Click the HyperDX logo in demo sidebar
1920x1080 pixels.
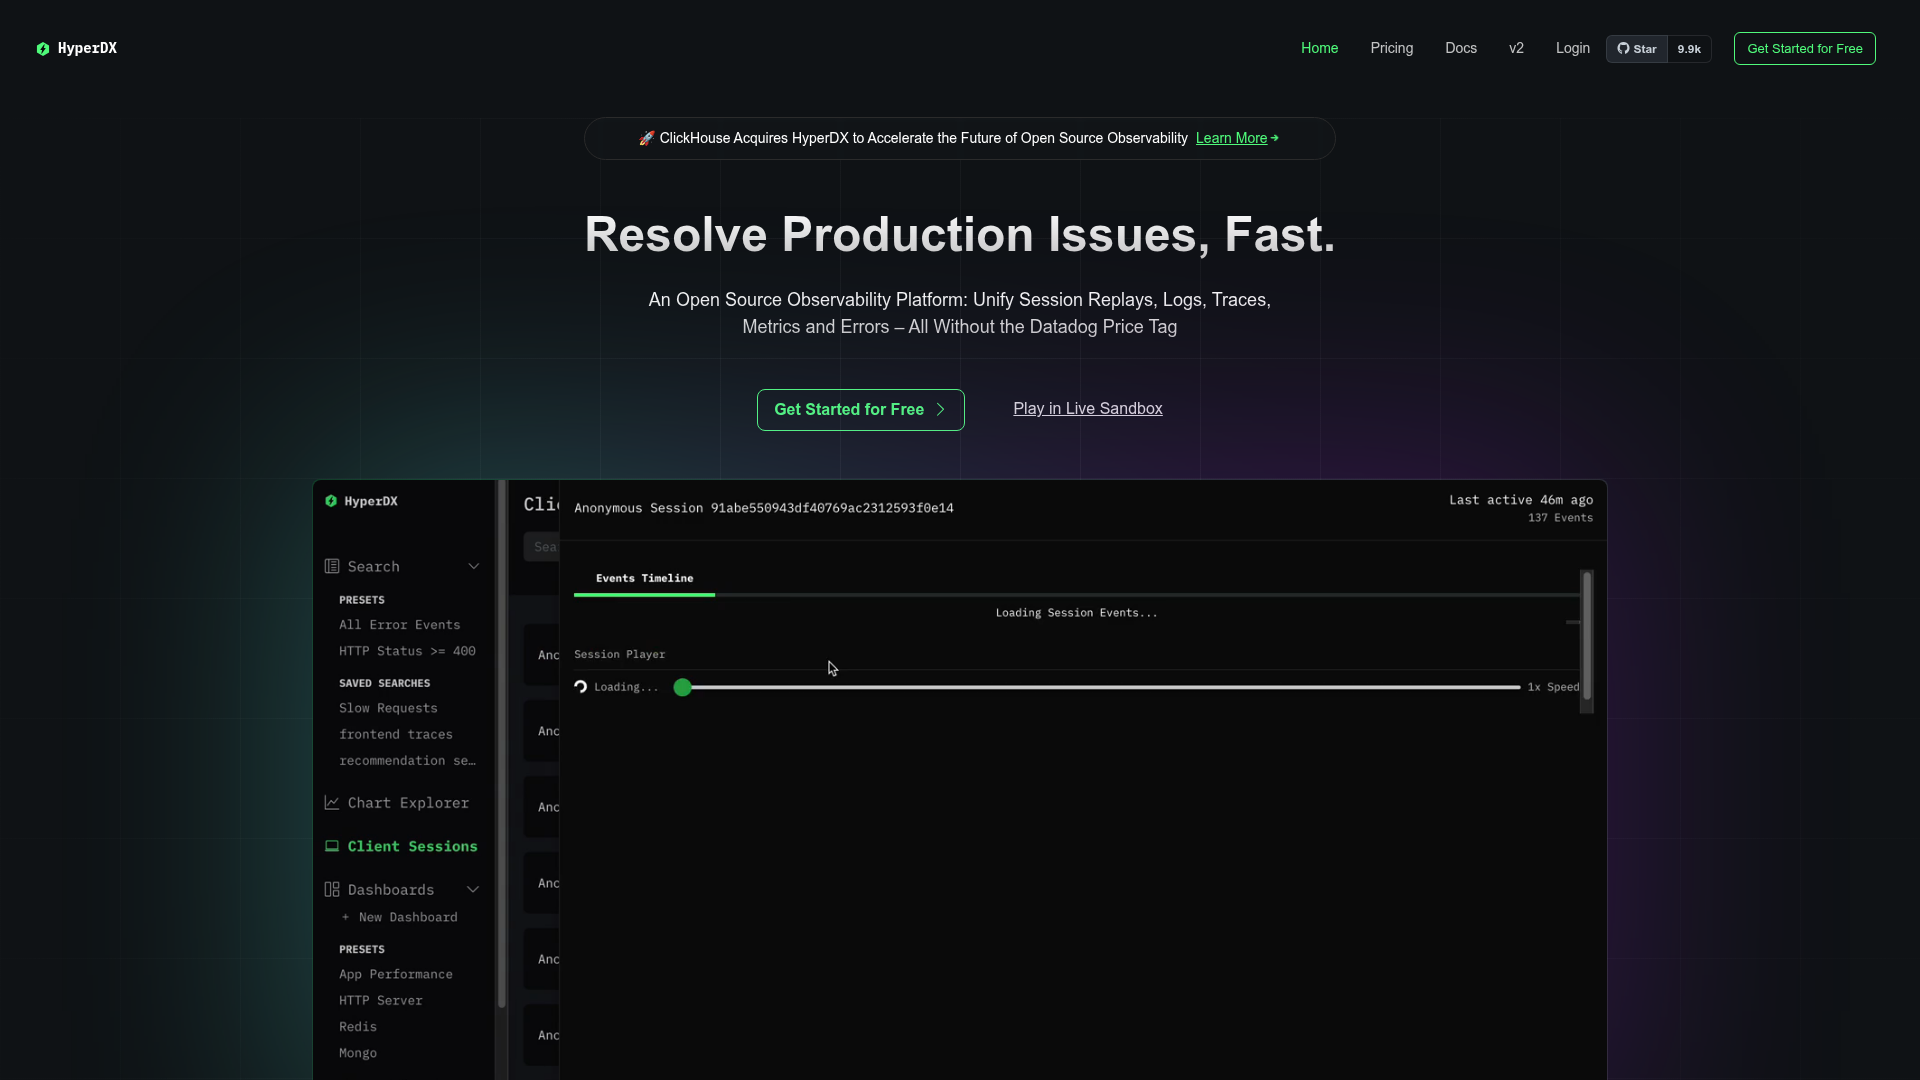361,501
